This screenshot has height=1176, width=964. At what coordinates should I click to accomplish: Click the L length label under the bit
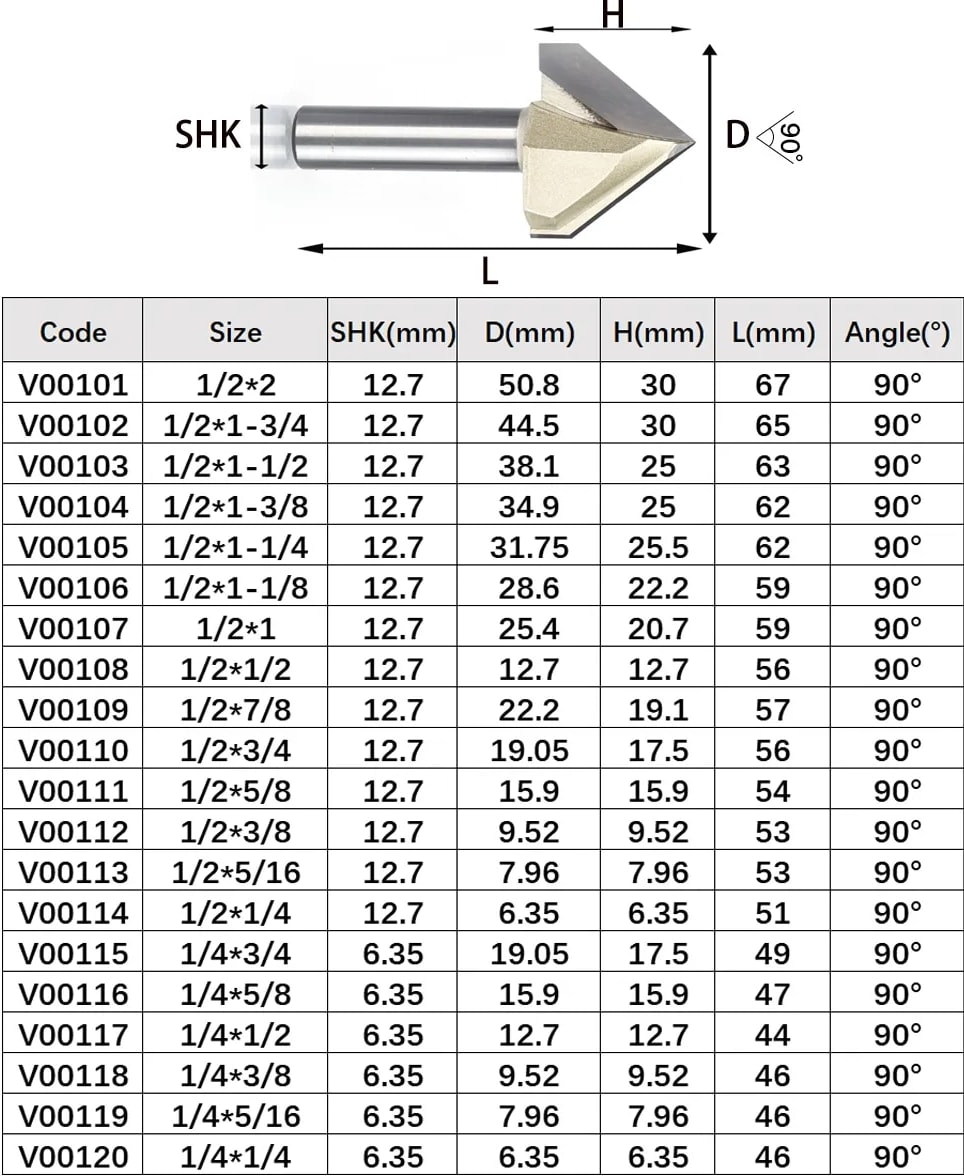click(x=489, y=271)
